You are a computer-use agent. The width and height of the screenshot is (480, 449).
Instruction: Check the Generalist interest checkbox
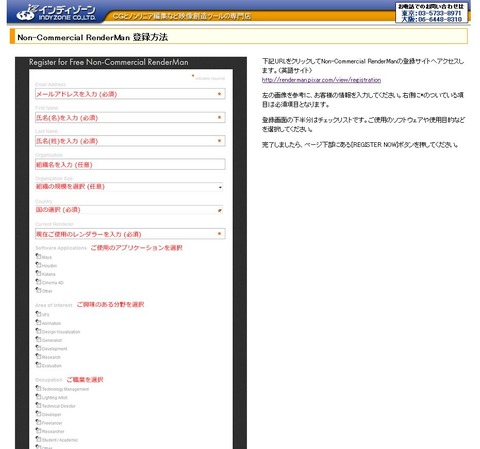[x=38, y=339]
